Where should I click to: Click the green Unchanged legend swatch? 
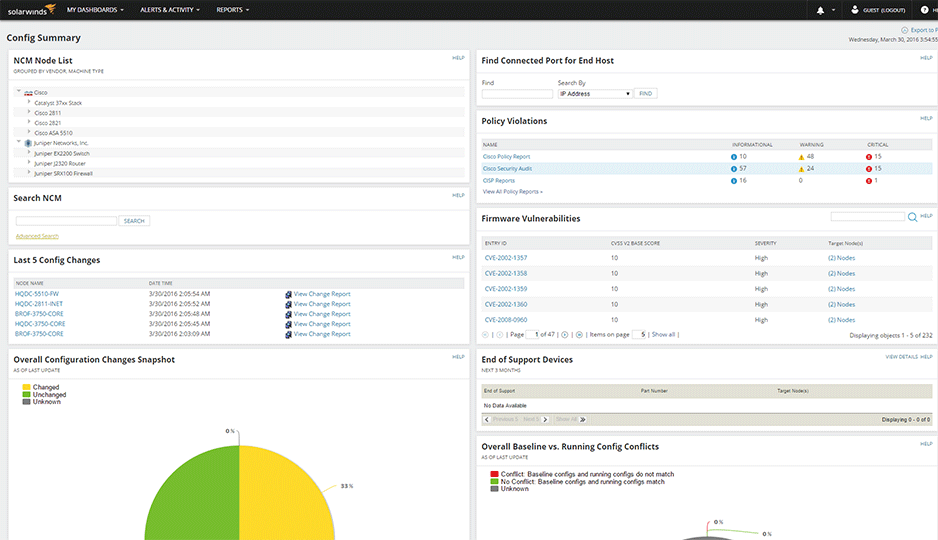(26, 395)
